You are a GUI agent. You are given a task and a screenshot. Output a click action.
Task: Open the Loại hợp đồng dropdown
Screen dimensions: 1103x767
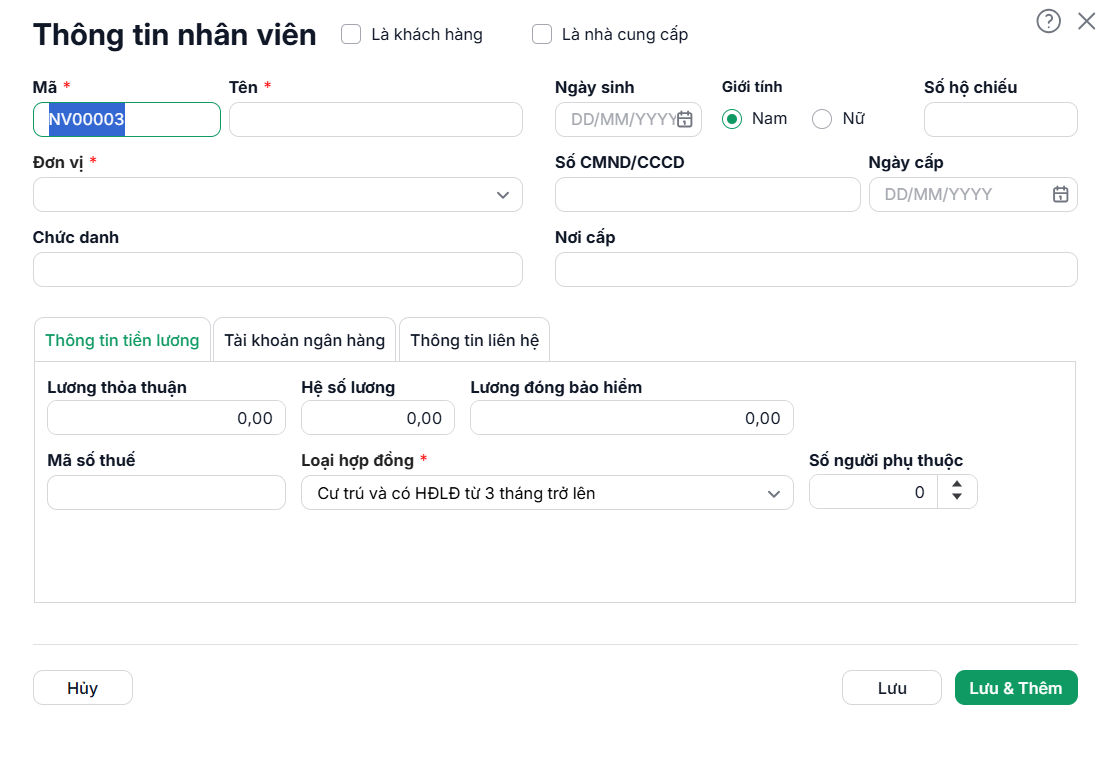547,493
